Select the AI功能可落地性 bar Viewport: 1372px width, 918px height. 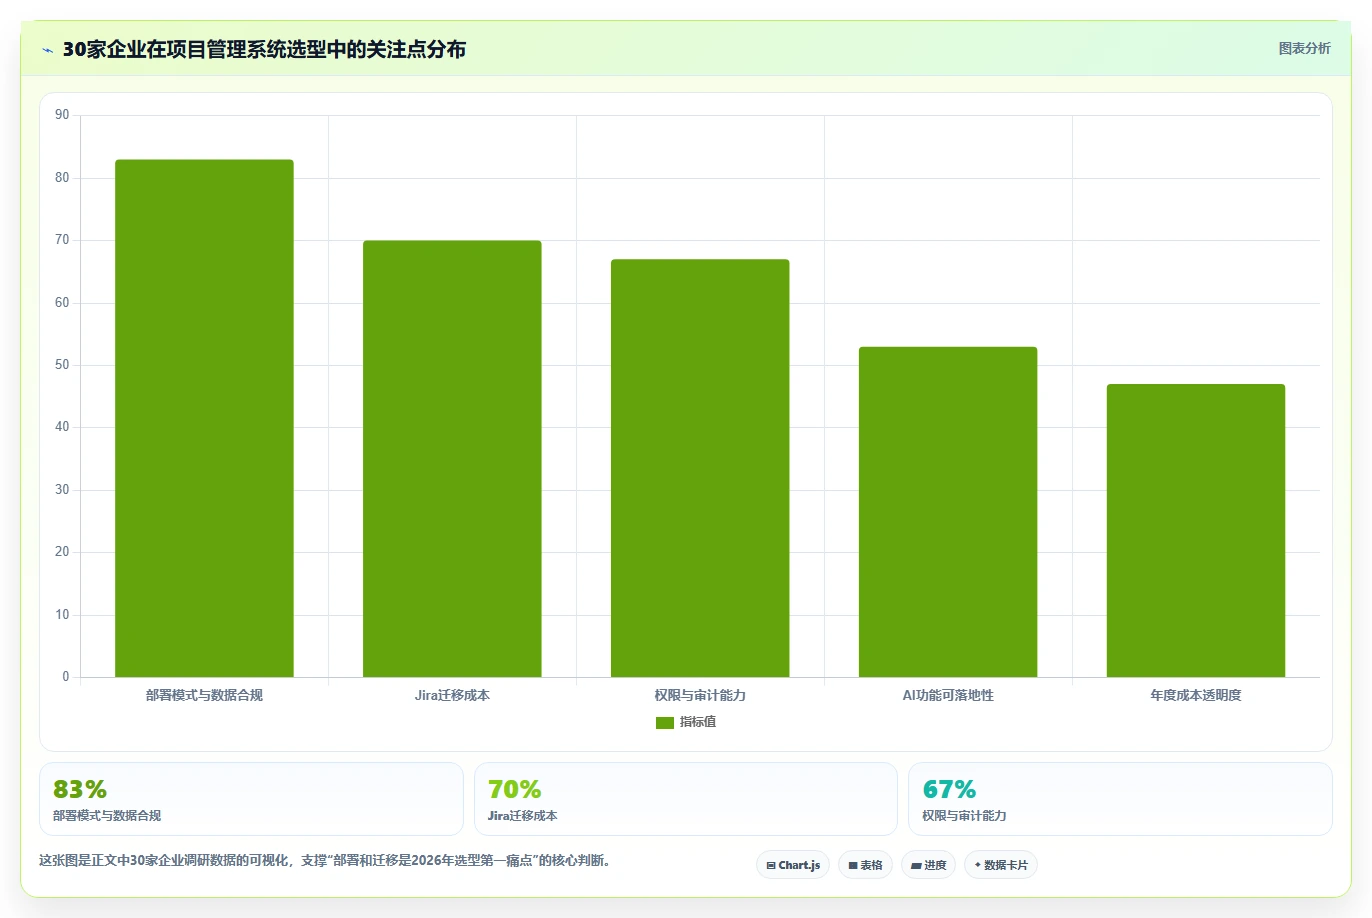948,512
